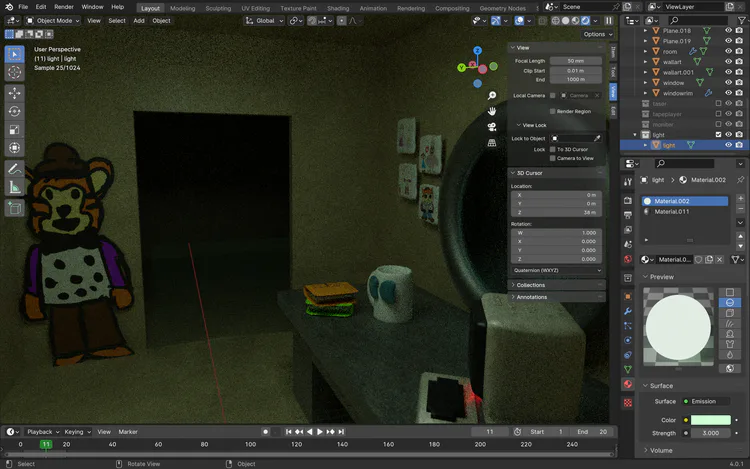Image resolution: width=750 pixels, height=469 pixels.
Task: Activate the Transform tool
Action: click(14, 148)
